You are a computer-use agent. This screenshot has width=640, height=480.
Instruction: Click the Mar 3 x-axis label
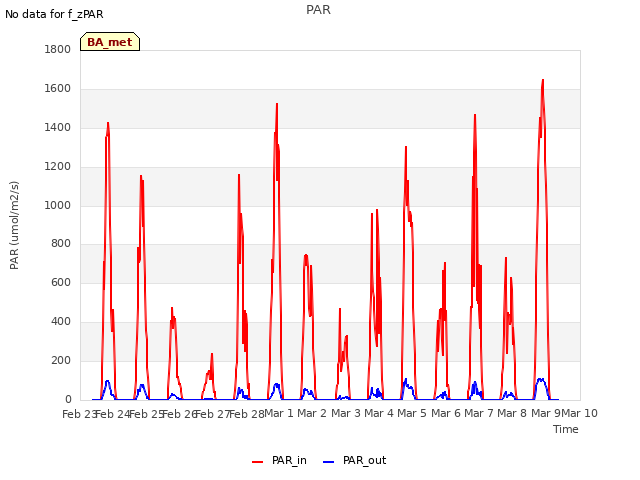click(x=345, y=413)
